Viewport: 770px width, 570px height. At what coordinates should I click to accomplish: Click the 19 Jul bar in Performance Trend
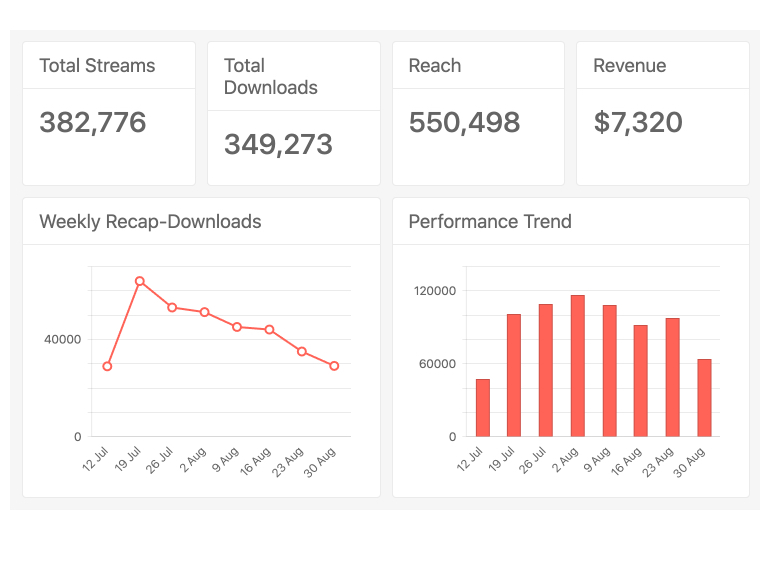514,375
